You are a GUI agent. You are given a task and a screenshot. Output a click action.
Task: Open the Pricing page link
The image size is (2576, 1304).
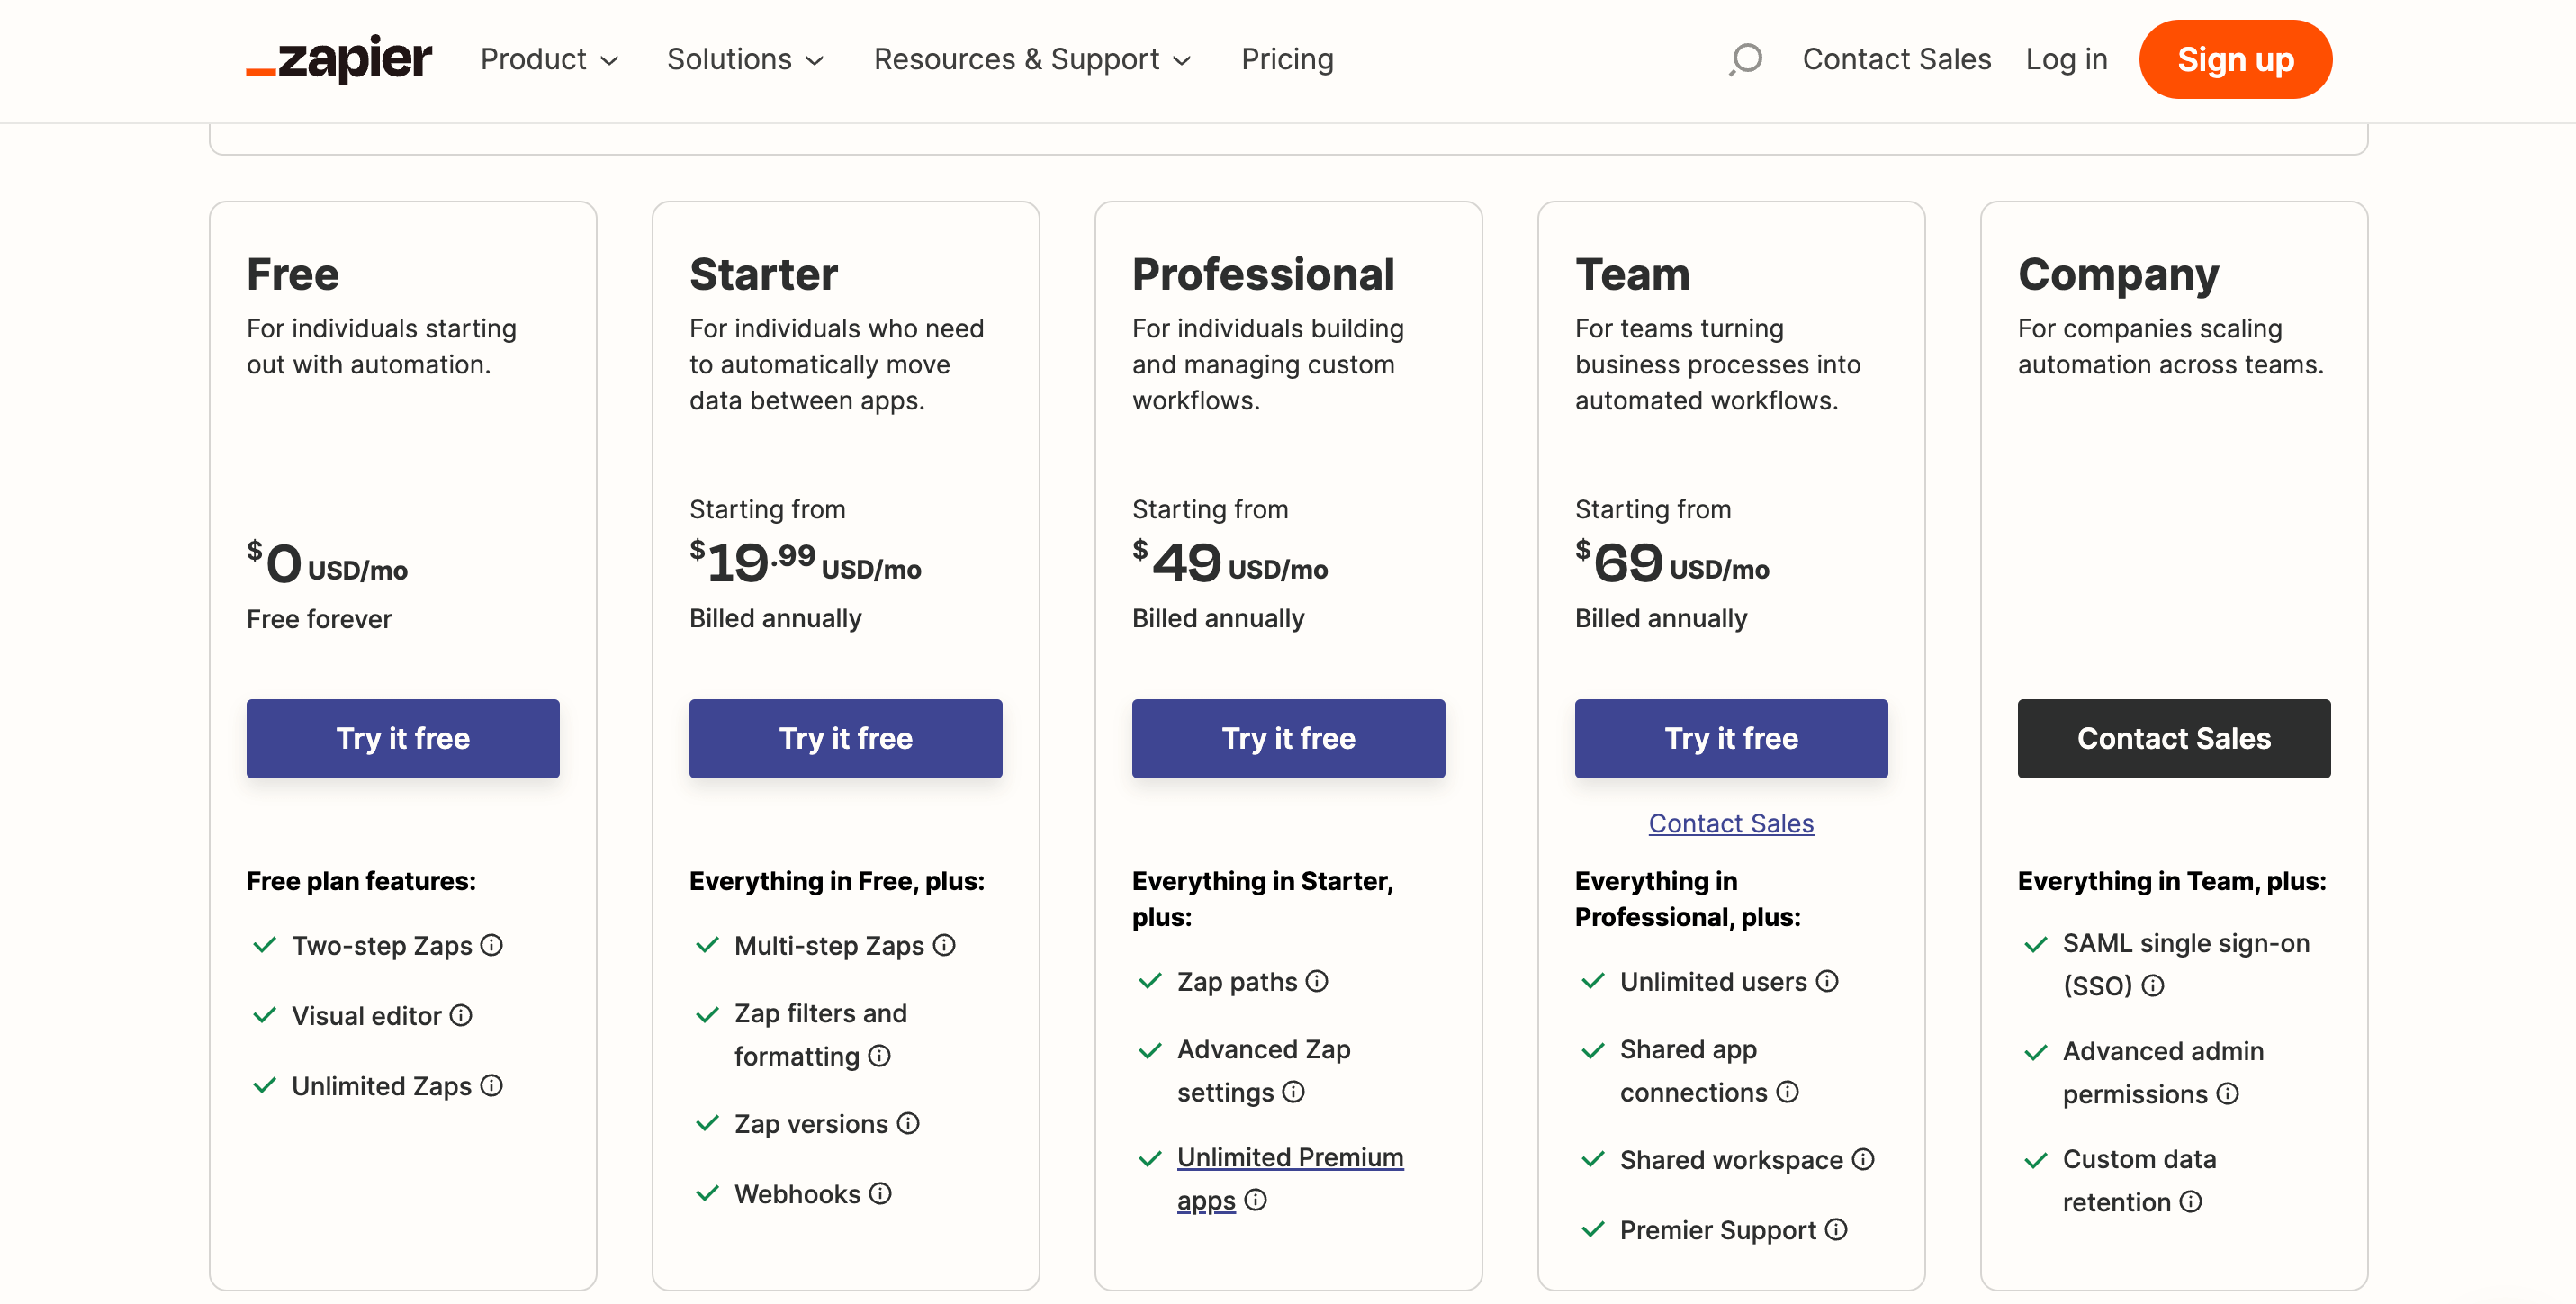tap(1287, 59)
